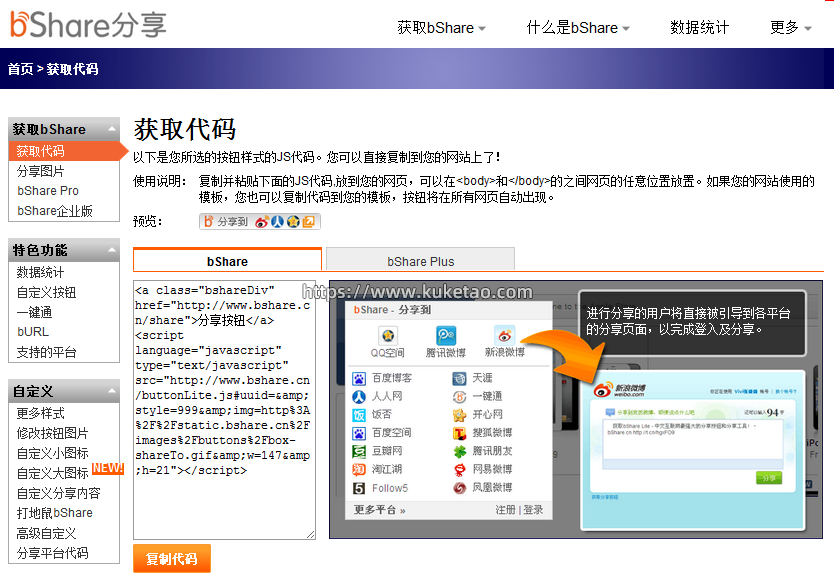The height and width of the screenshot is (584, 834).
Task: Click the 网易微博 icon in platform list
Action: pos(459,469)
